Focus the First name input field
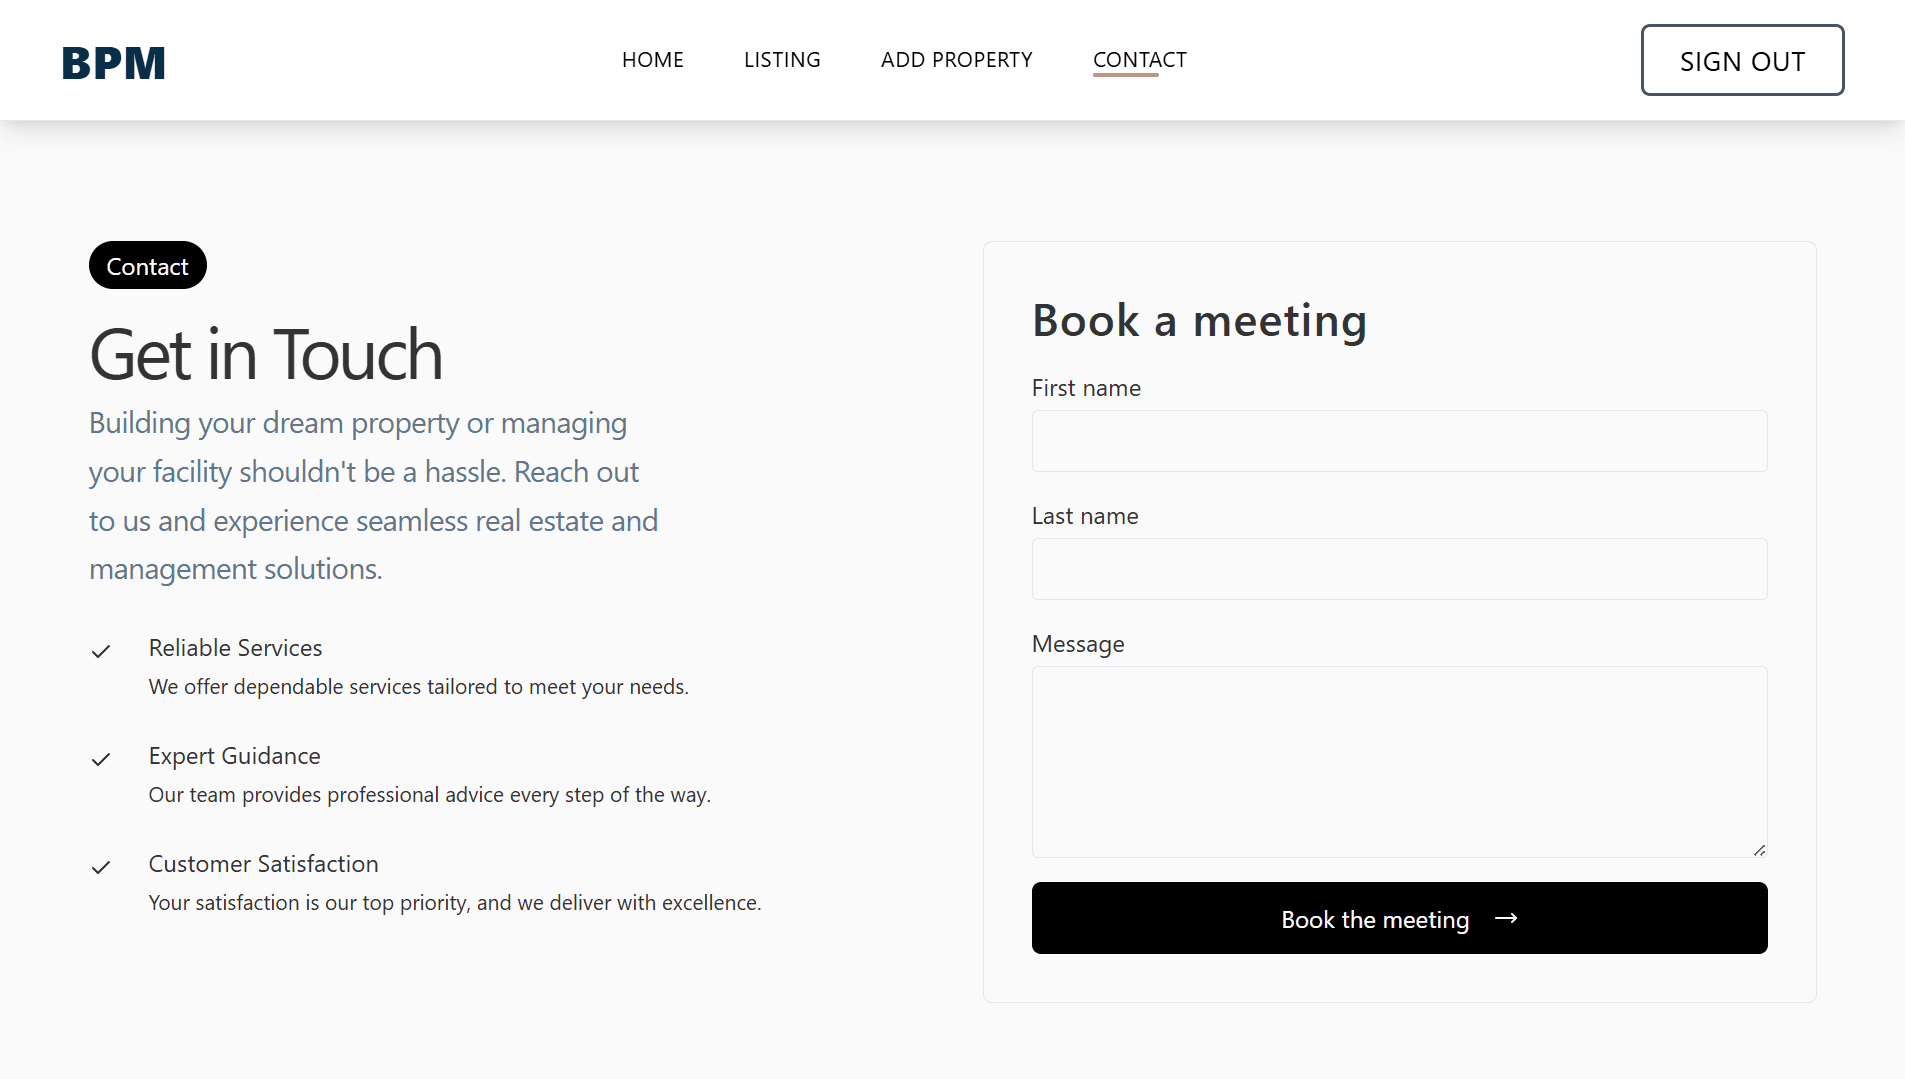 click(1399, 441)
